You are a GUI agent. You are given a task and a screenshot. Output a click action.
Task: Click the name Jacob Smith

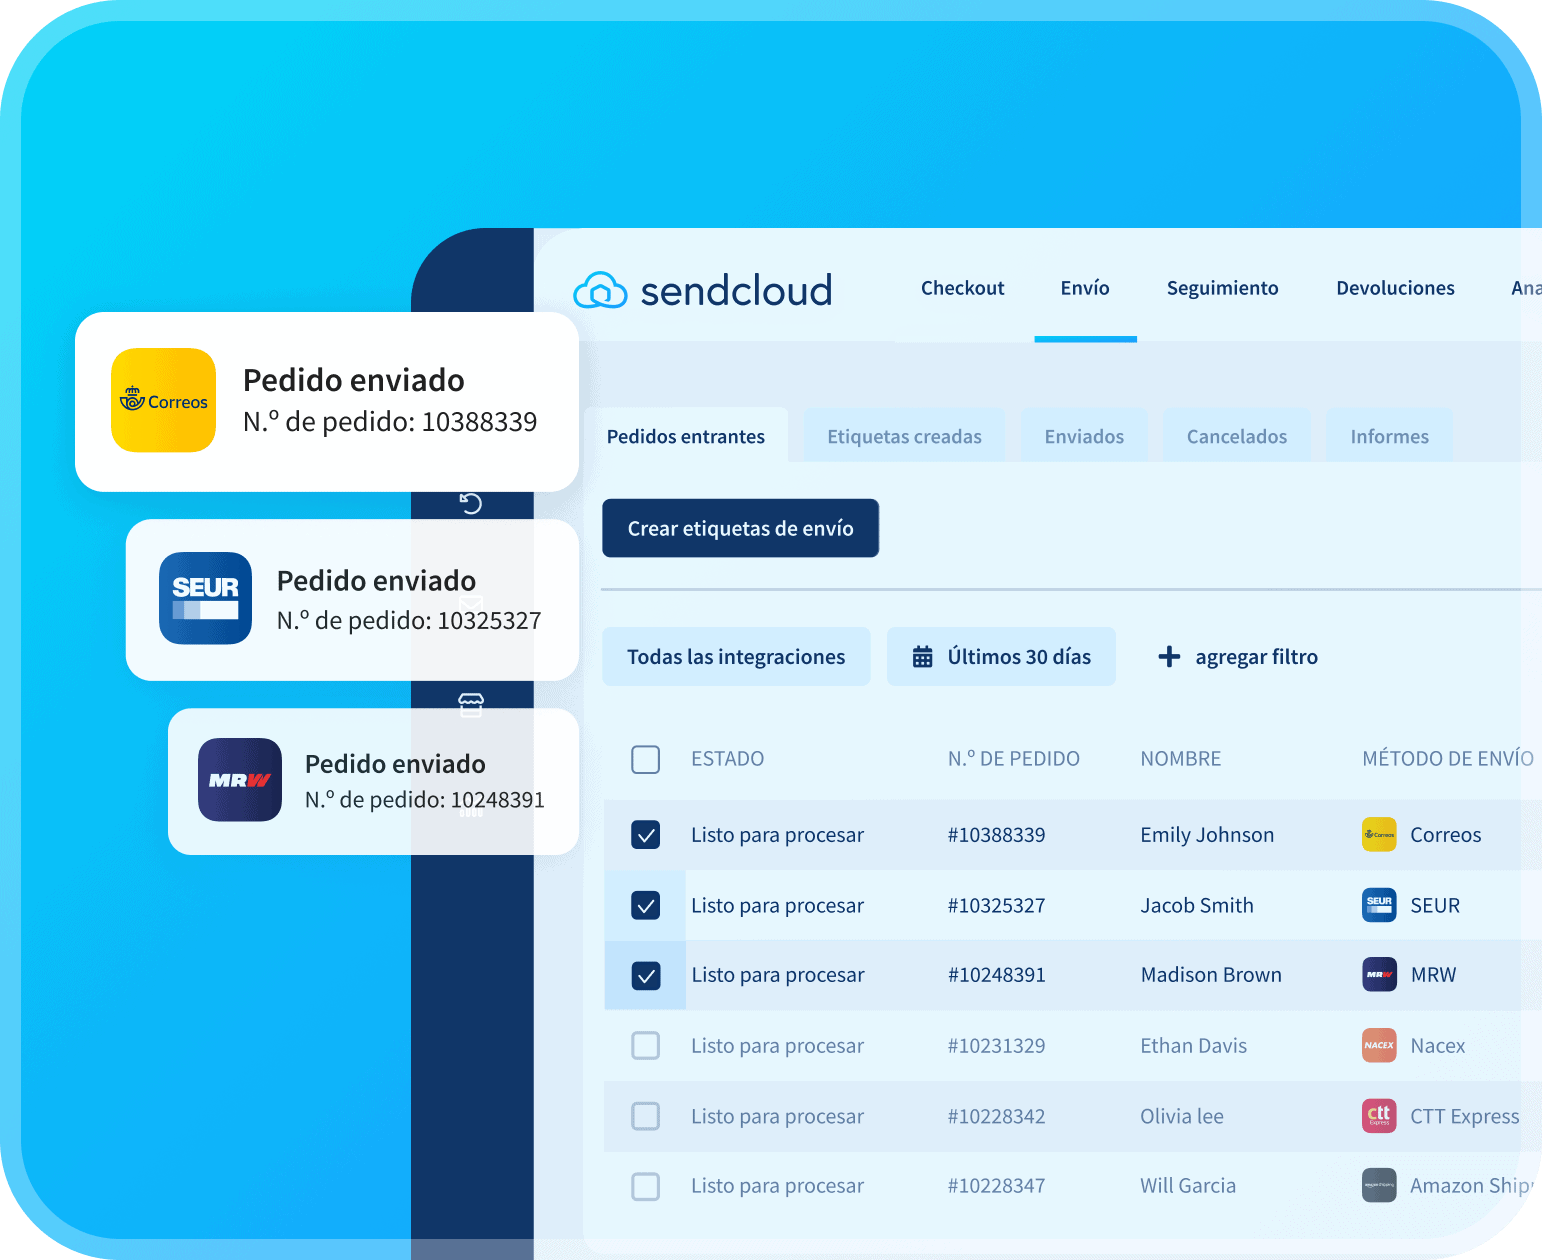pos(1197,906)
